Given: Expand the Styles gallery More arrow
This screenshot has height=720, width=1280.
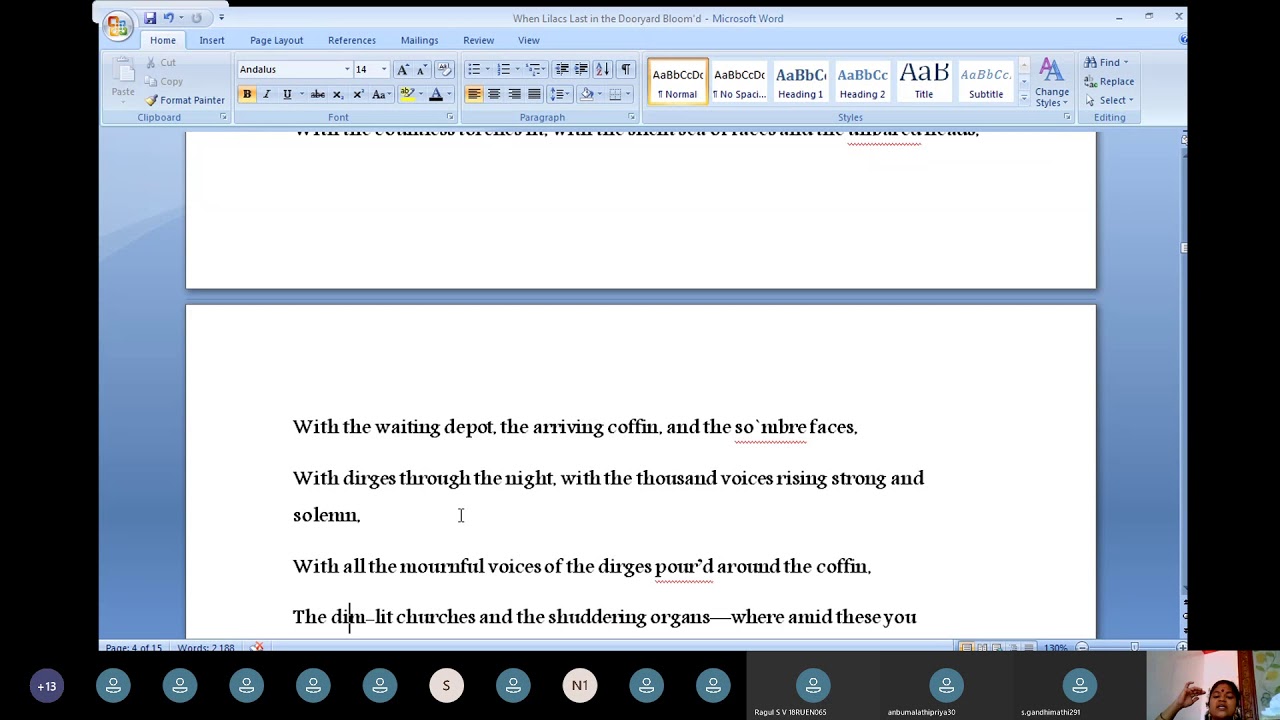Looking at the screenshot, I should [1023, 99].
